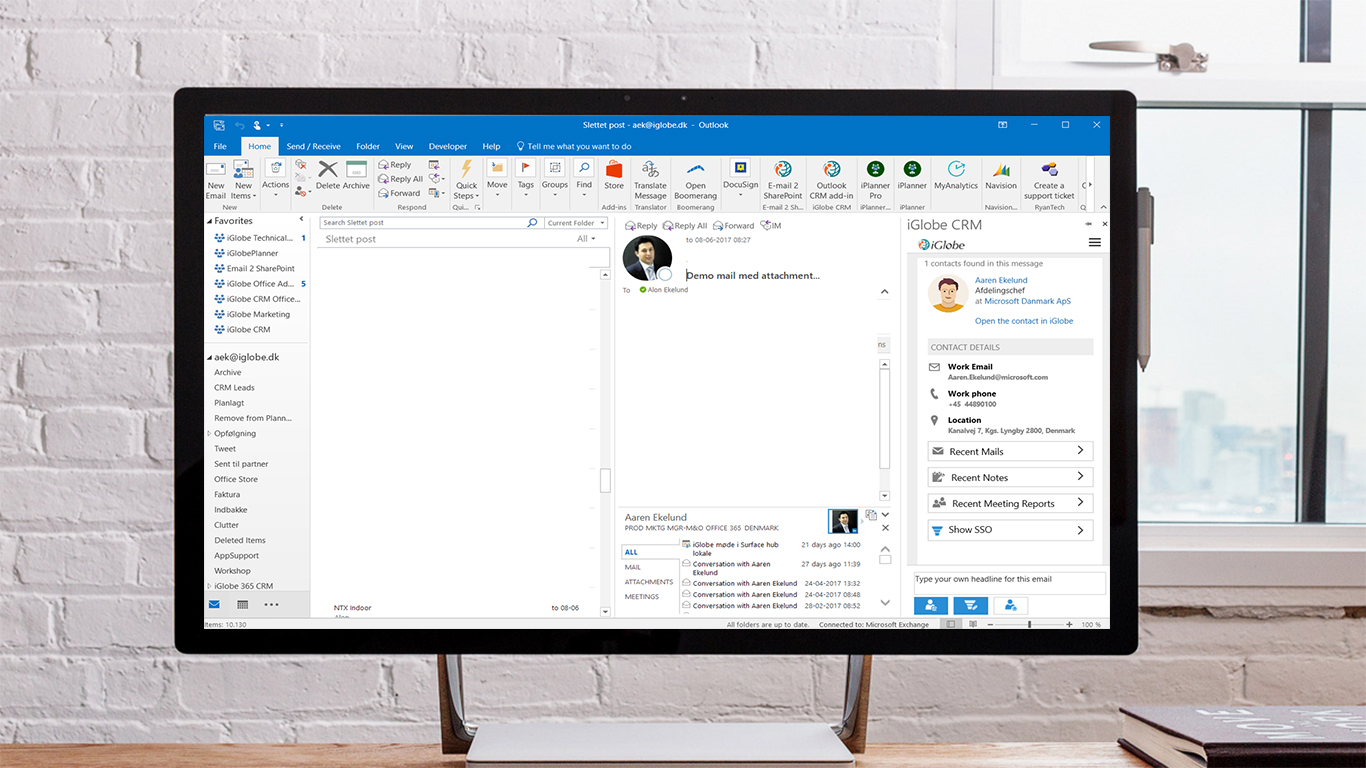Viewport: 1366px width, 768px height.
Task: Open Recent Meeting Reports
Action: coord(1010,503)
